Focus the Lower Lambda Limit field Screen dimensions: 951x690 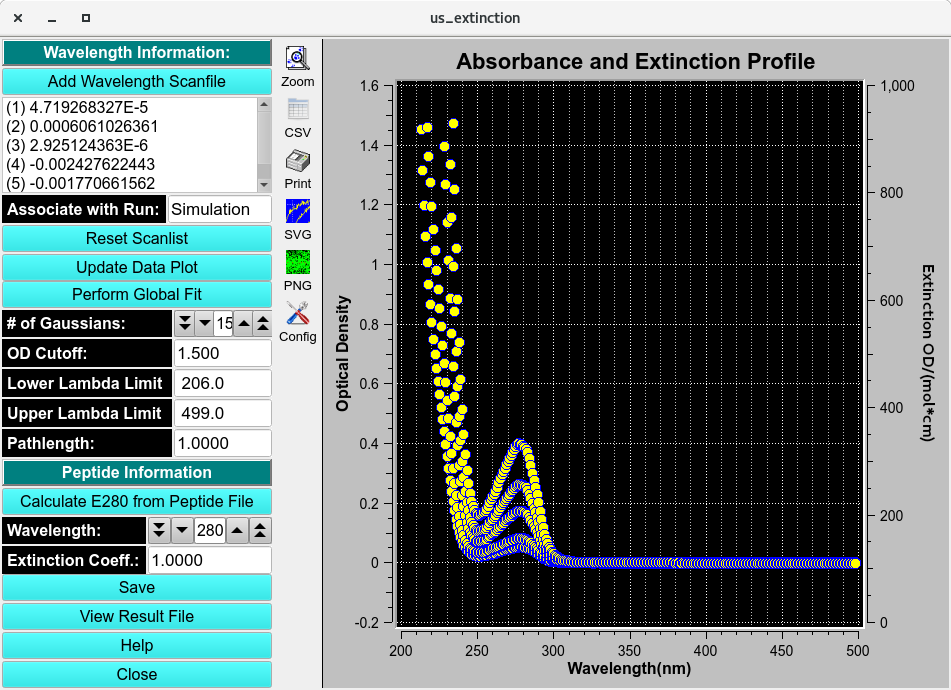pos(221,384)
